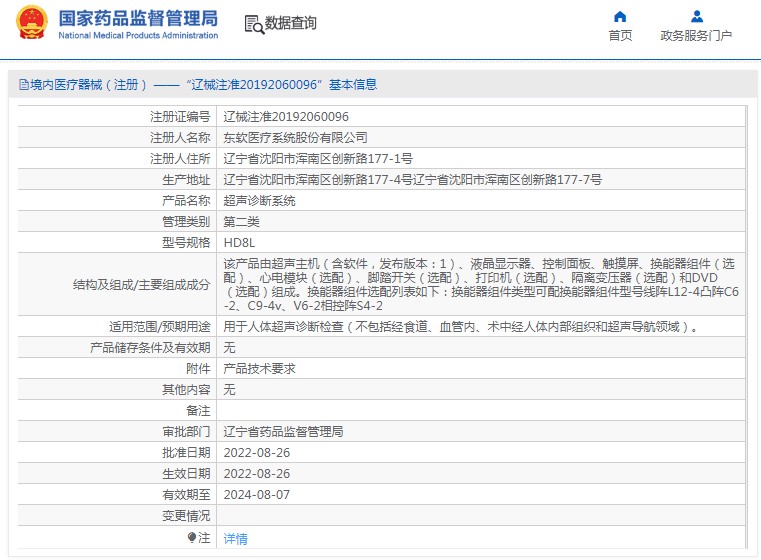Click the 首页 house icon
Viewport: 761px width, 560px height.
[620, 16]
